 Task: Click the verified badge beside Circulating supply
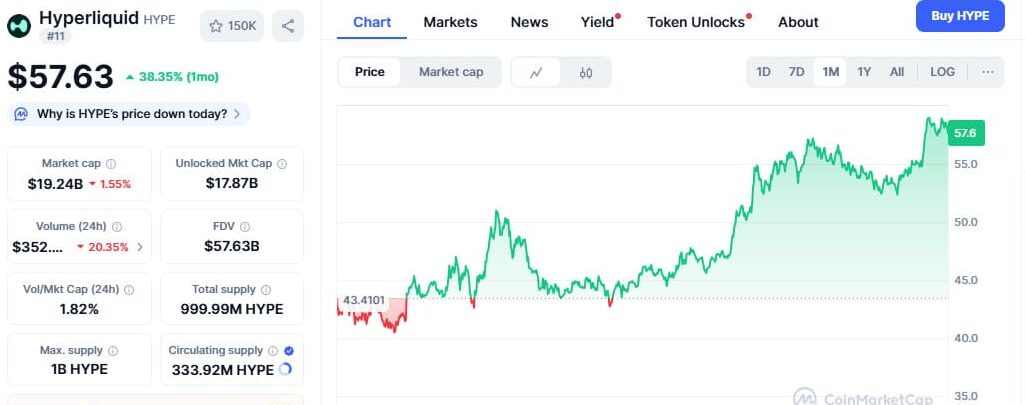tap(289, 351)
